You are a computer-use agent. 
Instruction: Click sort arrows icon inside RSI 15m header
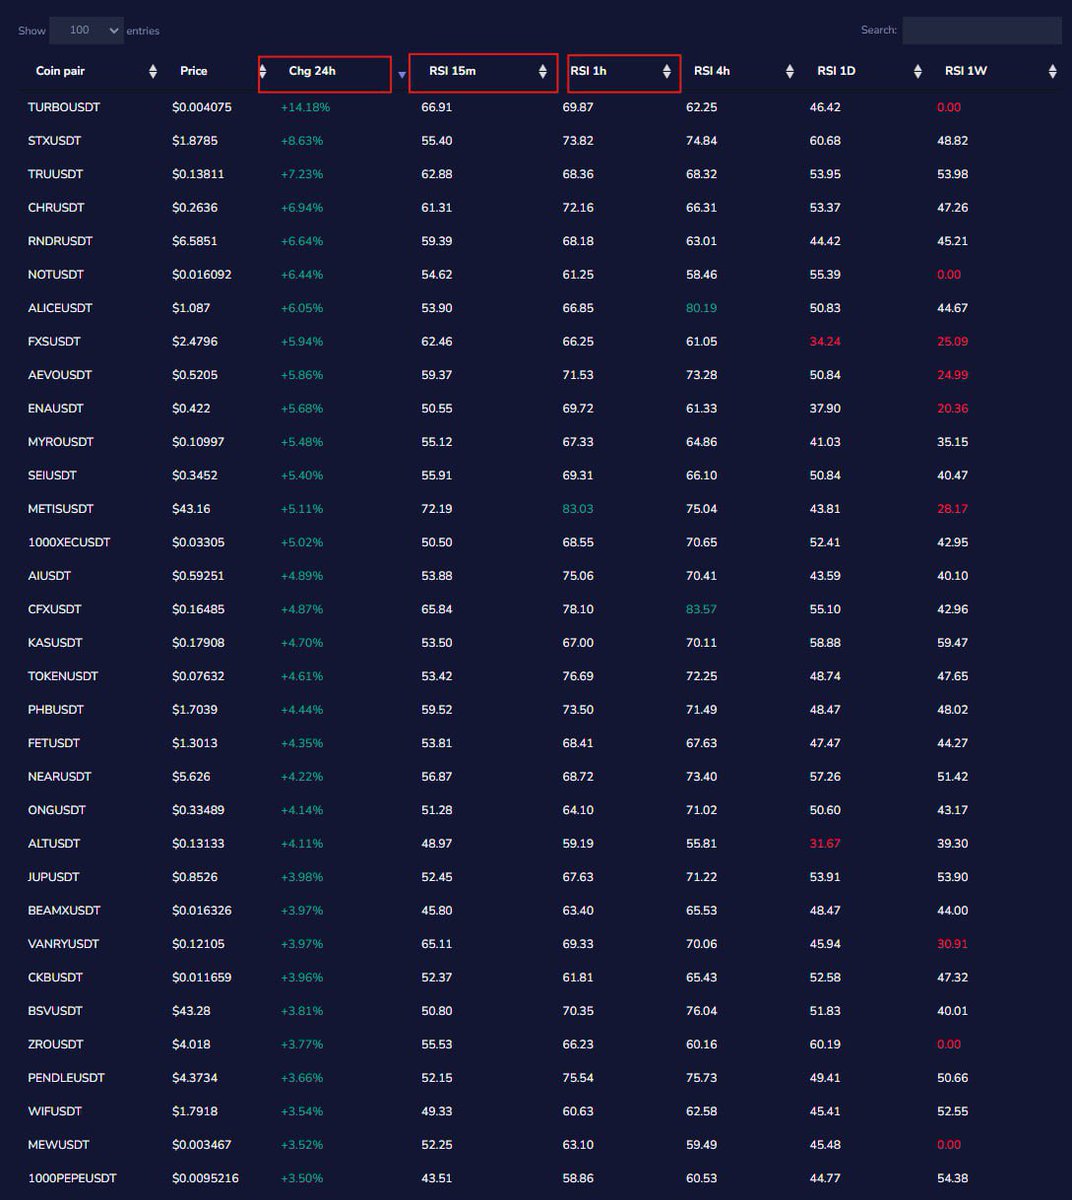pyautogui.click(x=543, y=71)
